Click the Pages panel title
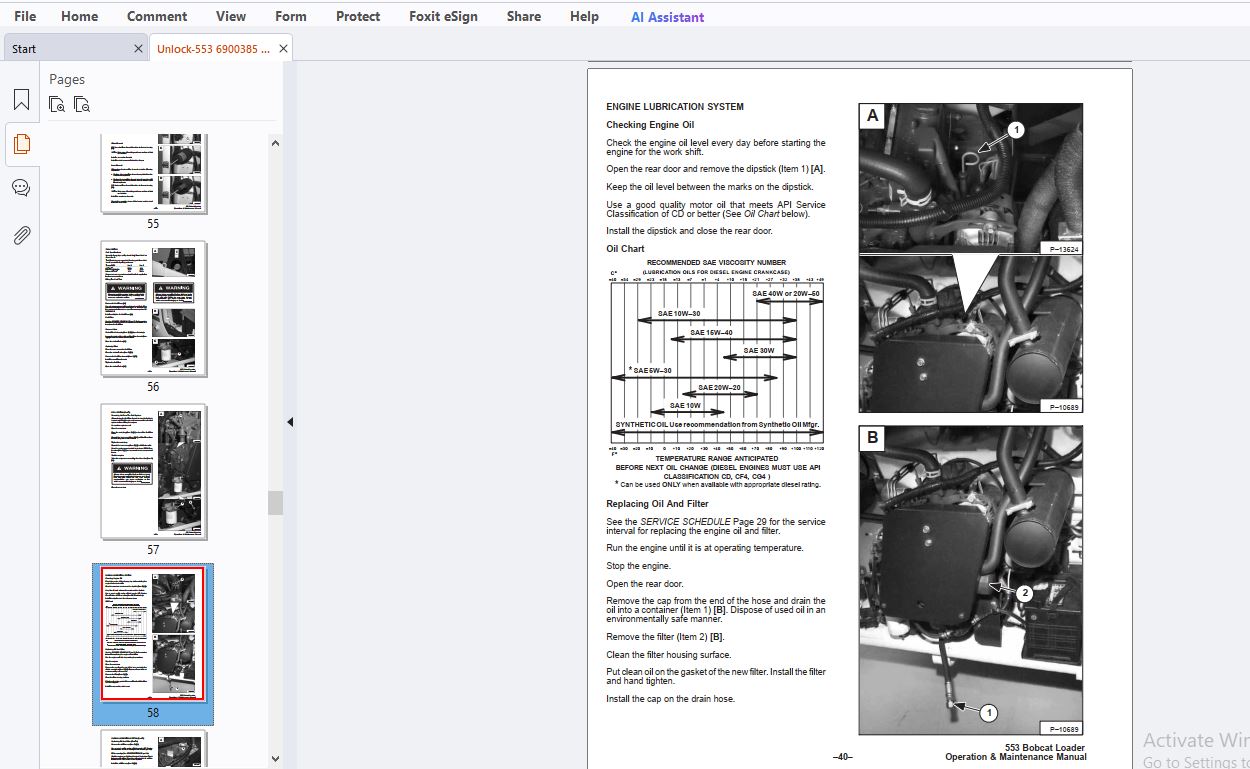1250x769 pixels. 67,79
